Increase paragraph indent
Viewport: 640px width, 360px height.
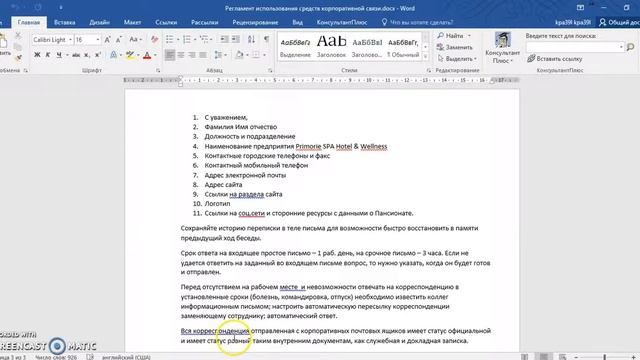coord(236,39)
